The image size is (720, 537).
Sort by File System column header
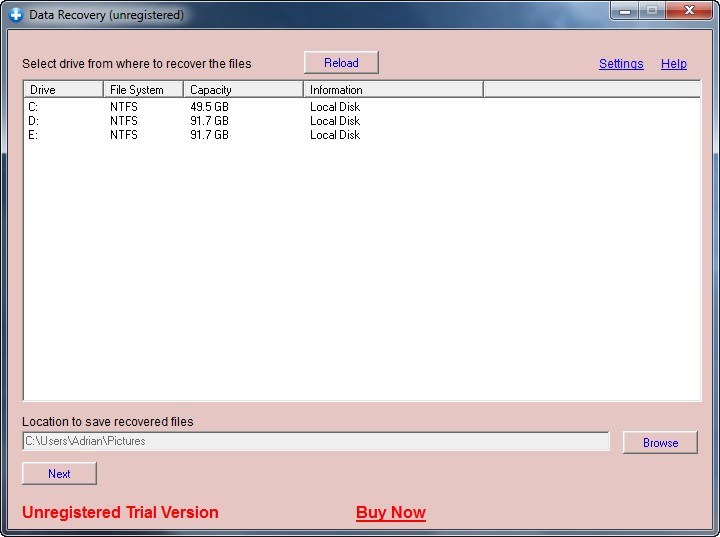(144, 90)
